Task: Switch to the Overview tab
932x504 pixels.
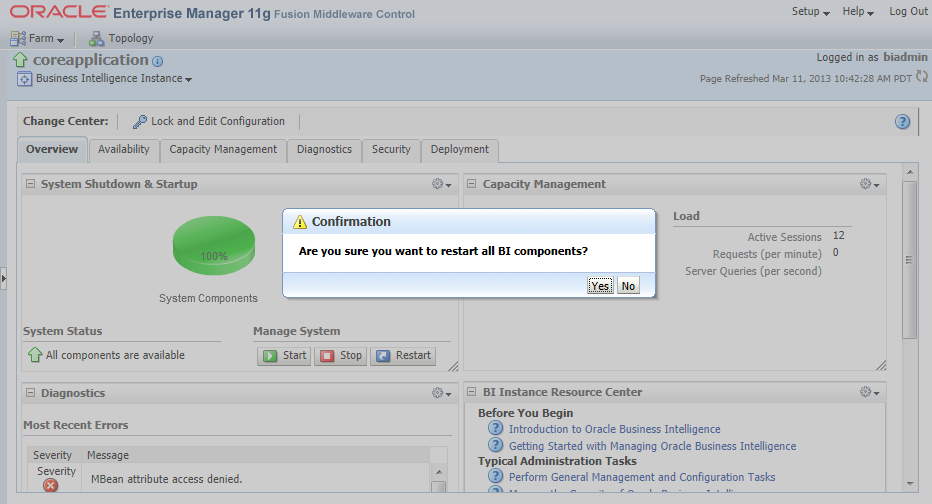Action: [52, 149]
